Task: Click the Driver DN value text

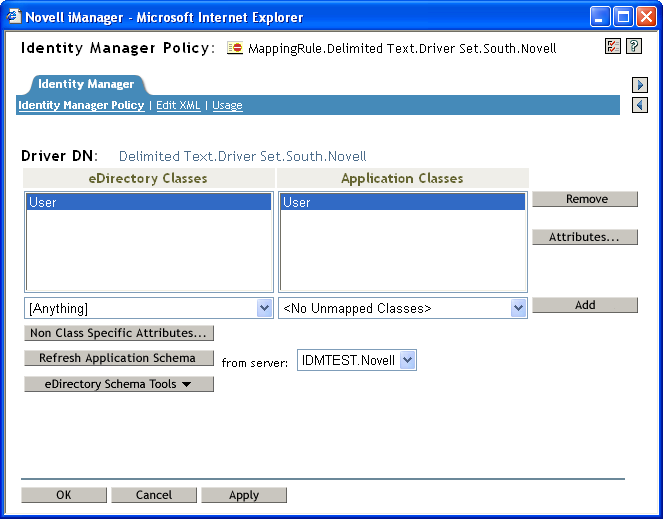Action: 242,156
